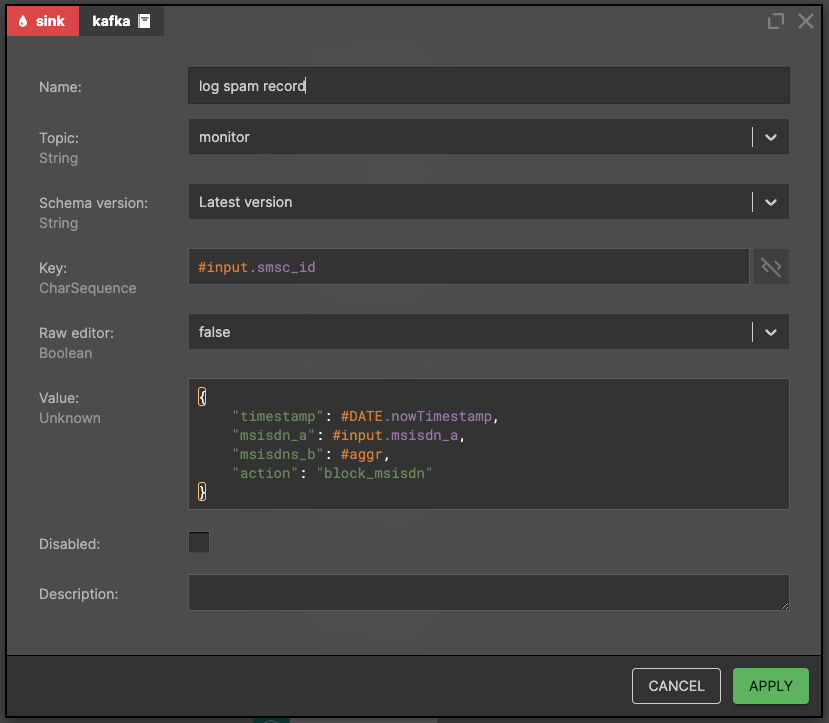Click the "CharSequence" type hint

tap(88, 288)
